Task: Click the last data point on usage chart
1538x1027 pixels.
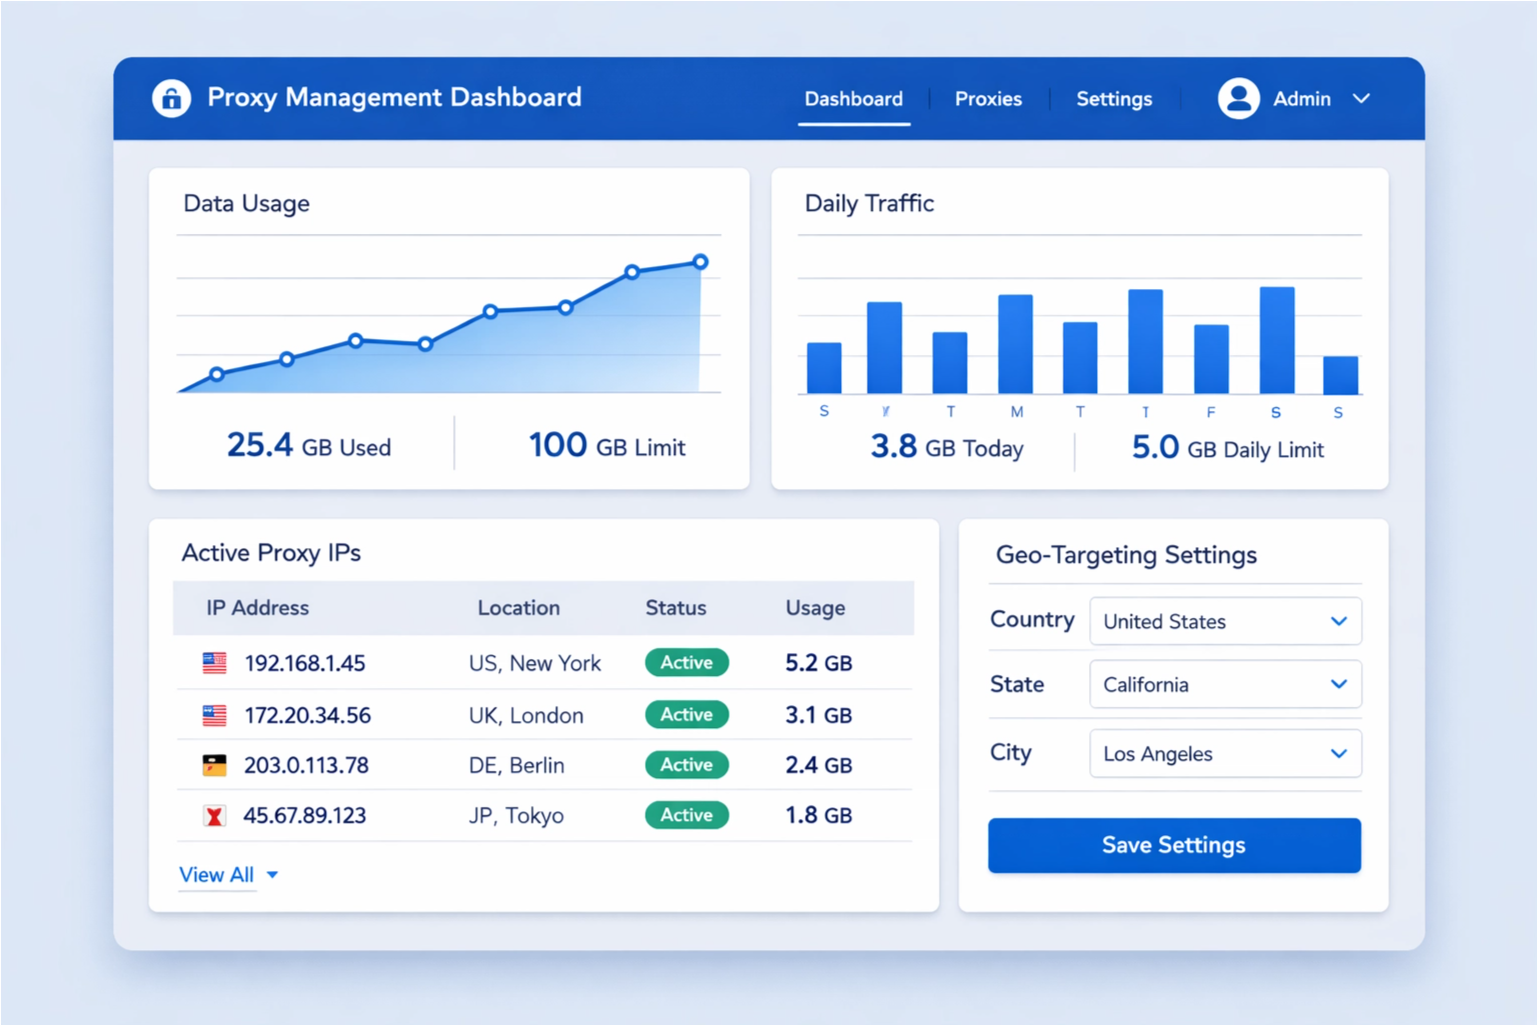Action: coord(700,262)
